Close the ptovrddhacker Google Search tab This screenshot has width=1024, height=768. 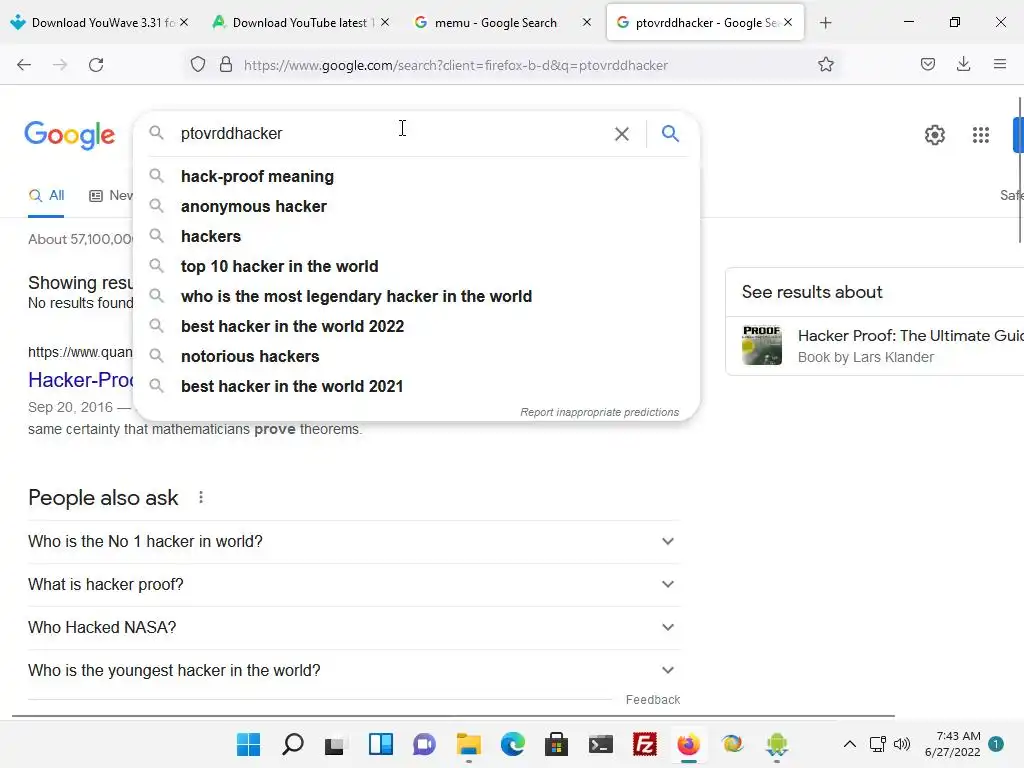coord(788,23)
